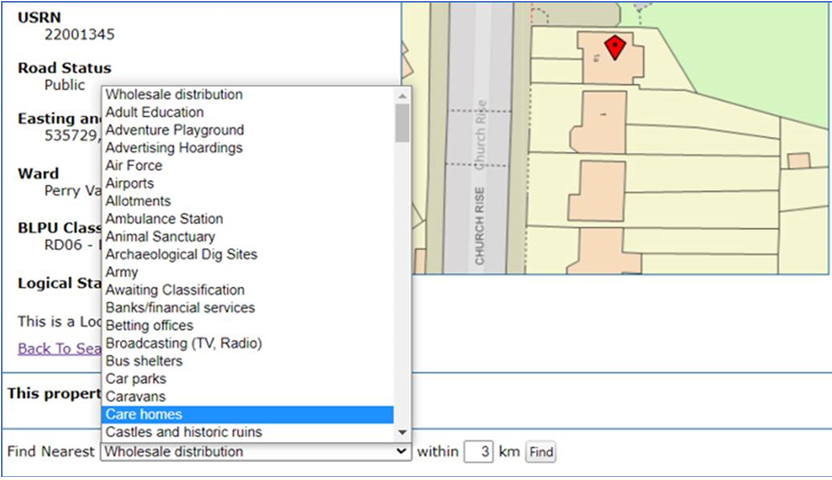Choose Adult Education from the list
This screenshot has width=832, height=480.
pos(247,112)
